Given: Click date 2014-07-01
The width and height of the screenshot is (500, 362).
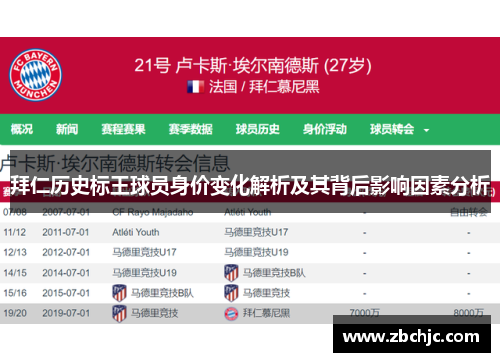Looking at the screenshot, I should (66, 273).
